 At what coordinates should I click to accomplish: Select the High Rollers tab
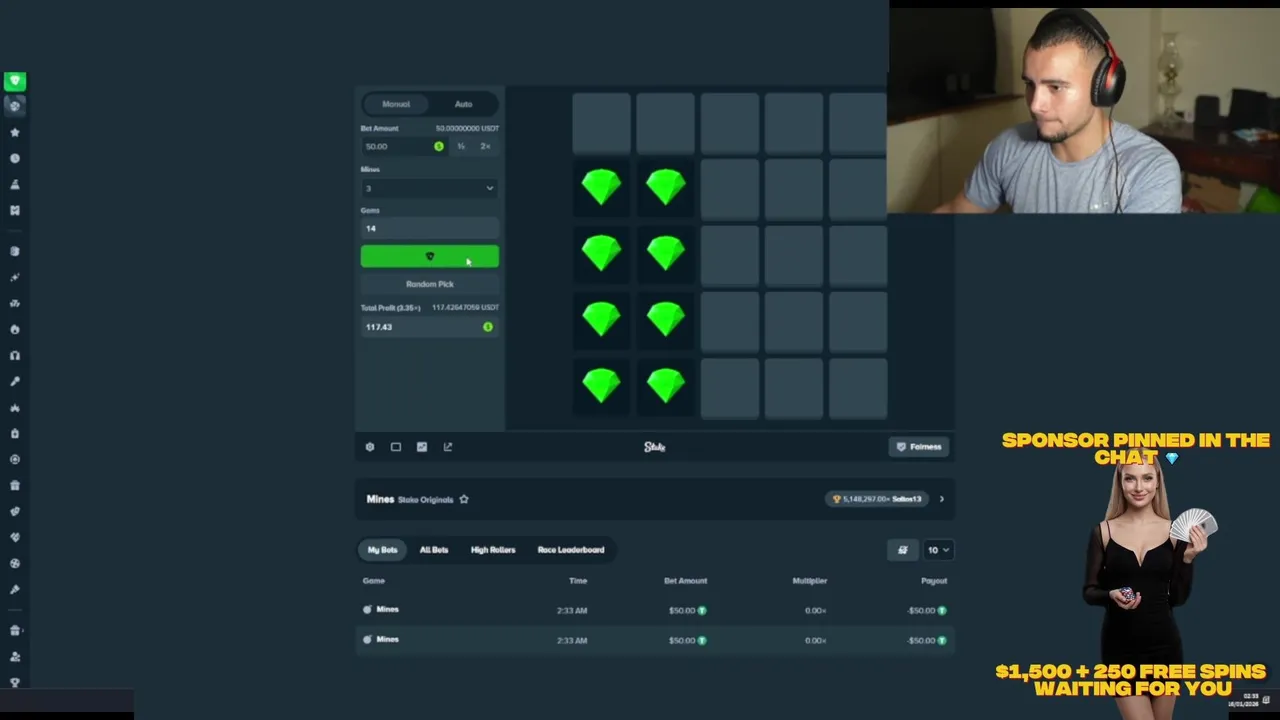tap(493, 550)
